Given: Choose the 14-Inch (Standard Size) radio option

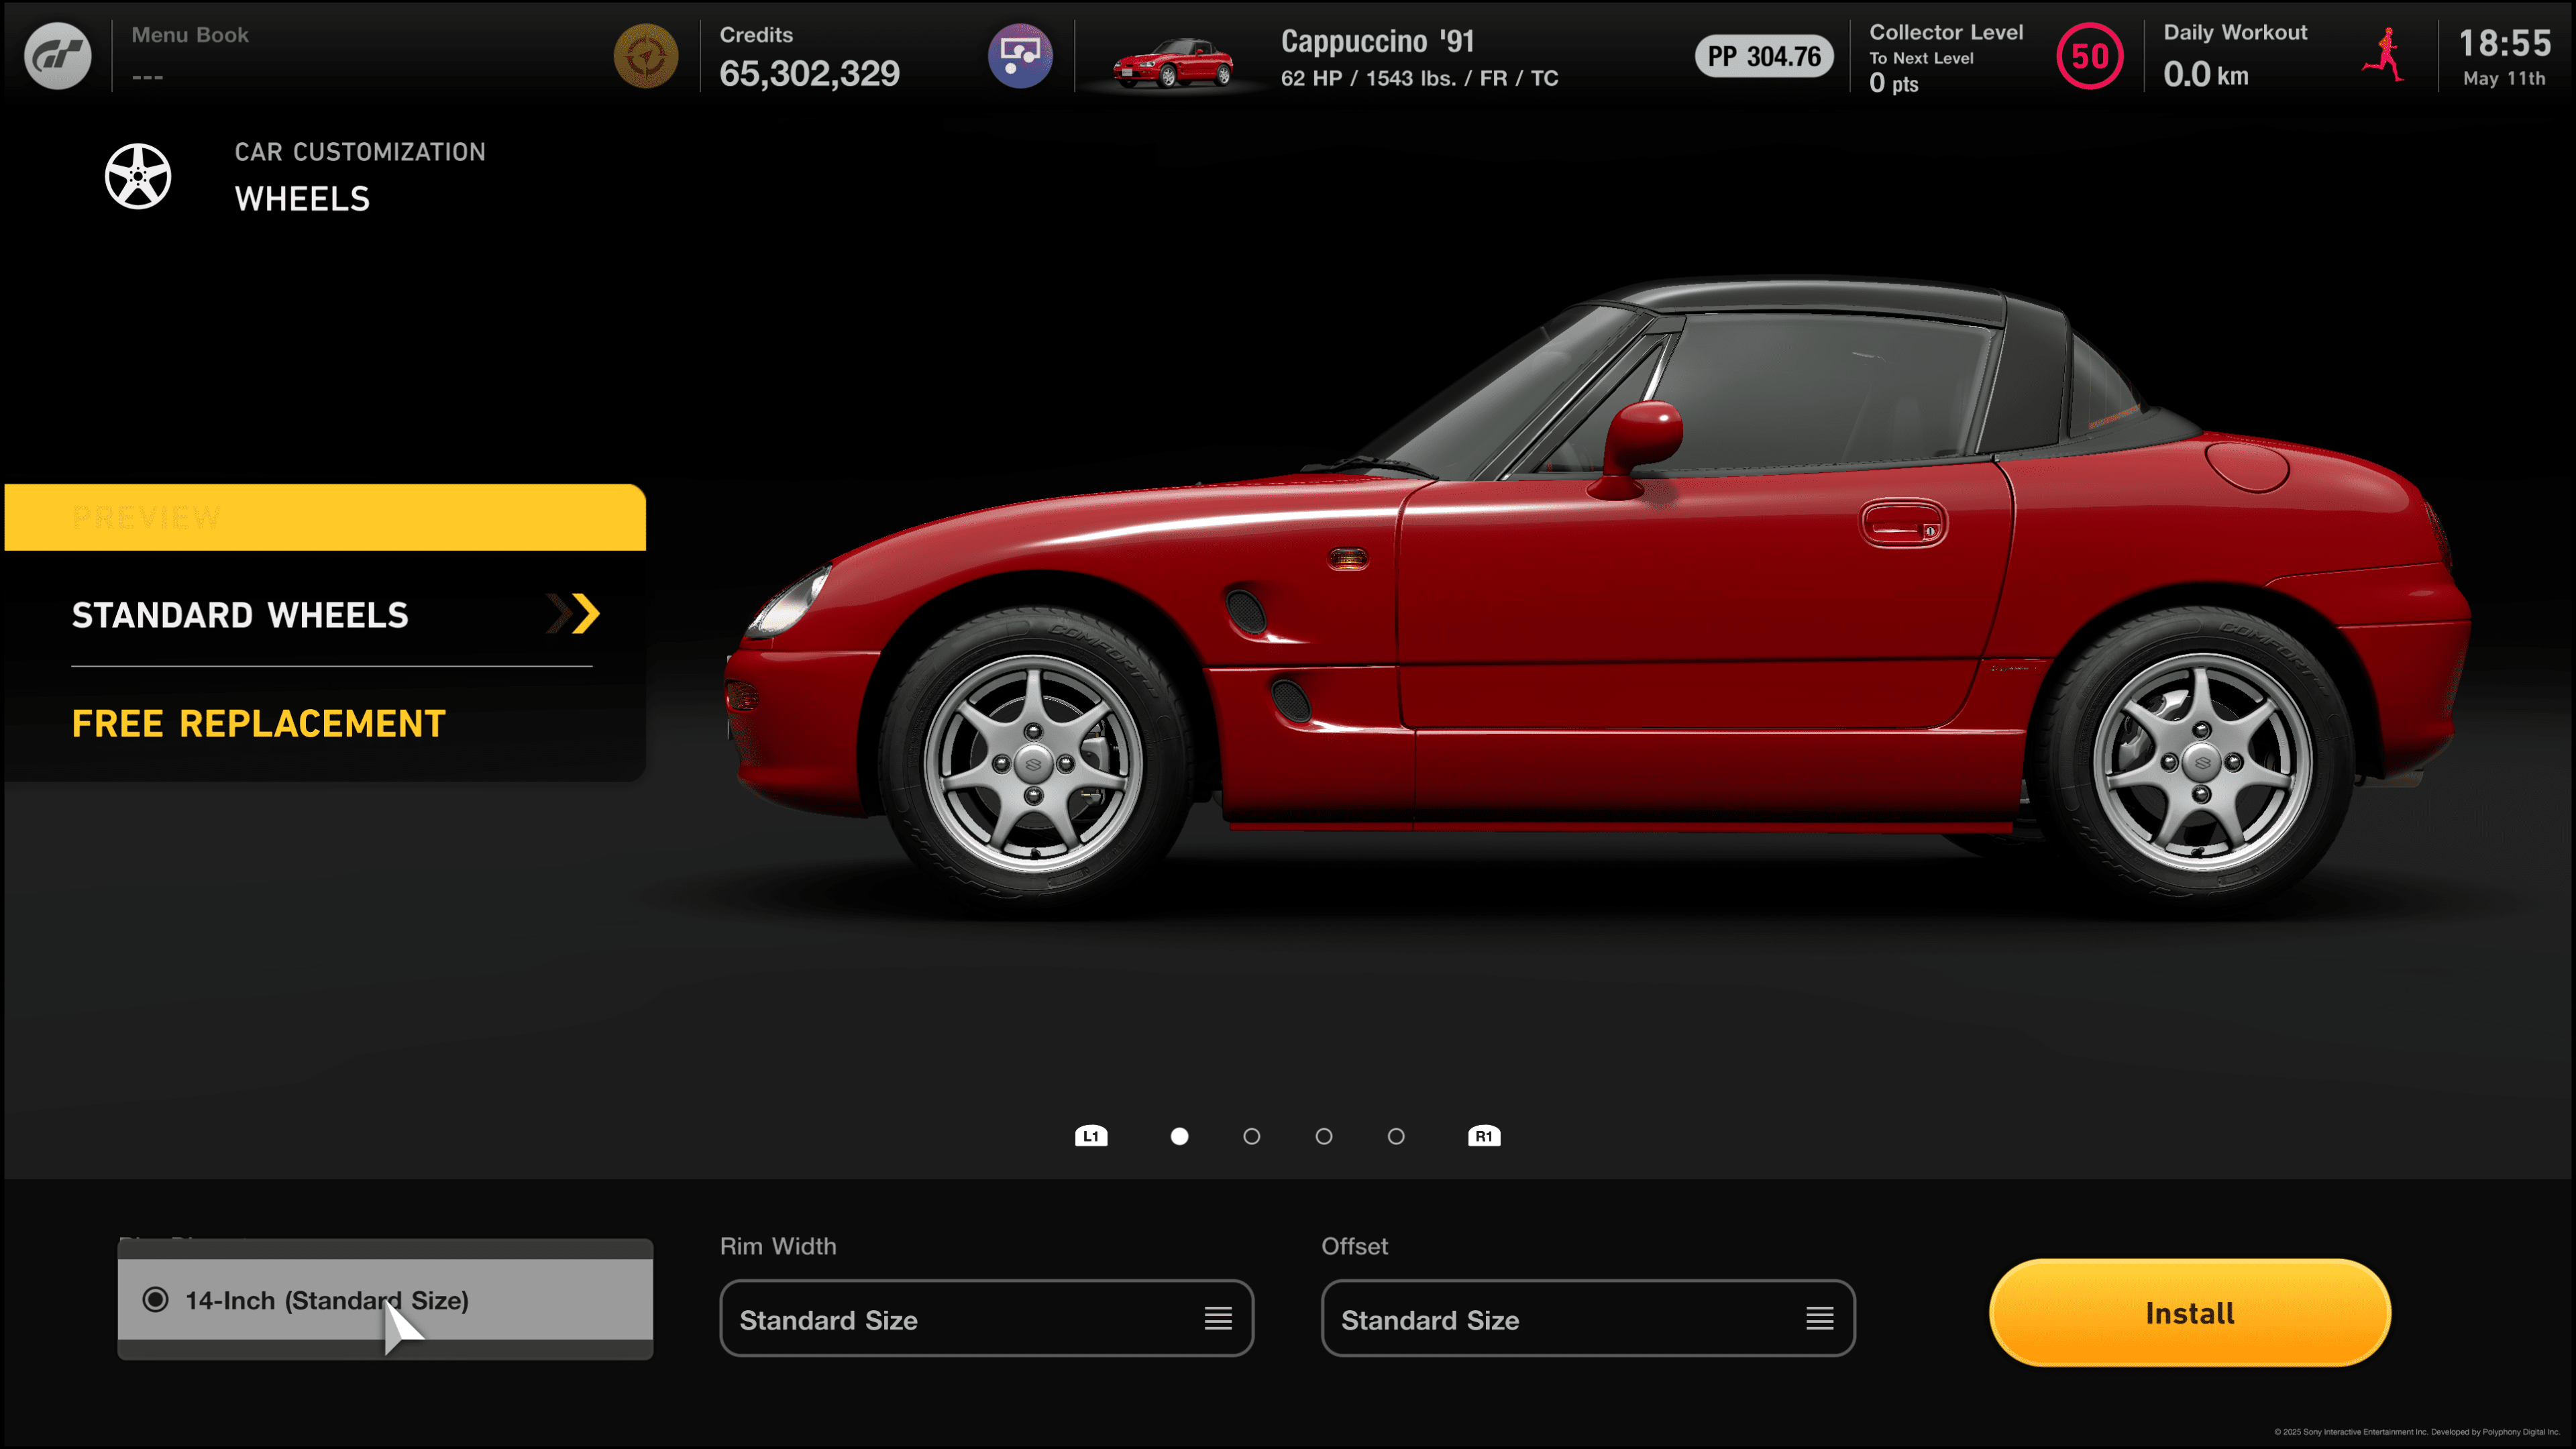Looking at the screenshot, I should tap(385, 1300).
